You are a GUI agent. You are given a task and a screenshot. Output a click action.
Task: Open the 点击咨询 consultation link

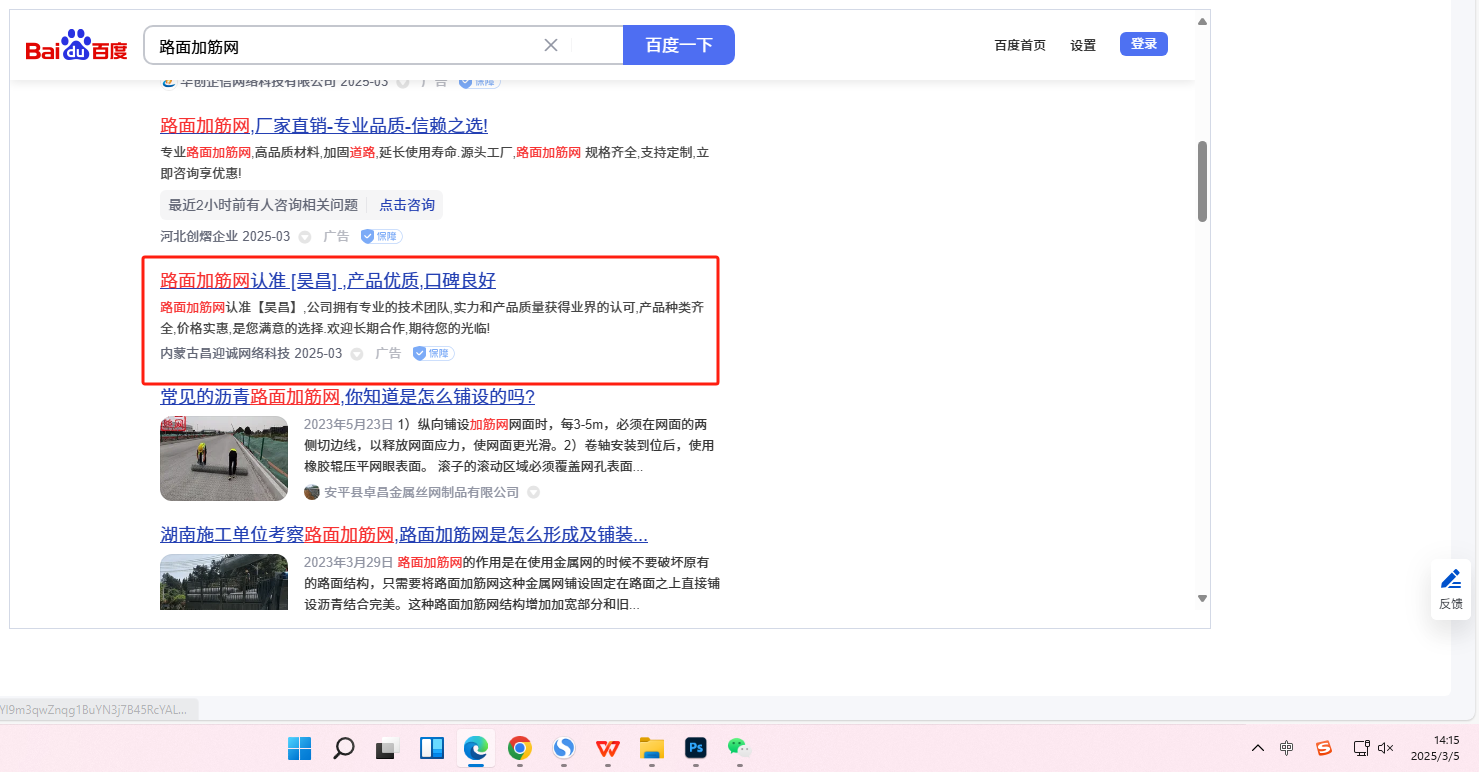[407, 205]
